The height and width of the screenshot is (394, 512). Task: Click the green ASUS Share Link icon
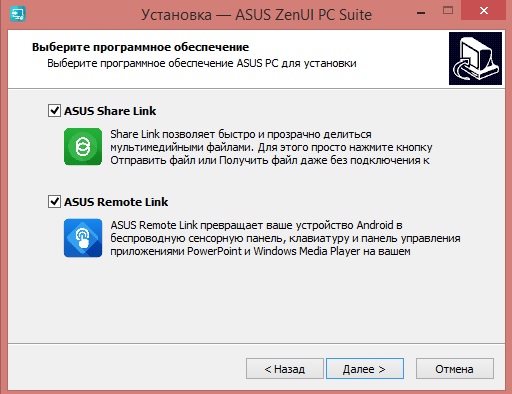coord(83,146)
